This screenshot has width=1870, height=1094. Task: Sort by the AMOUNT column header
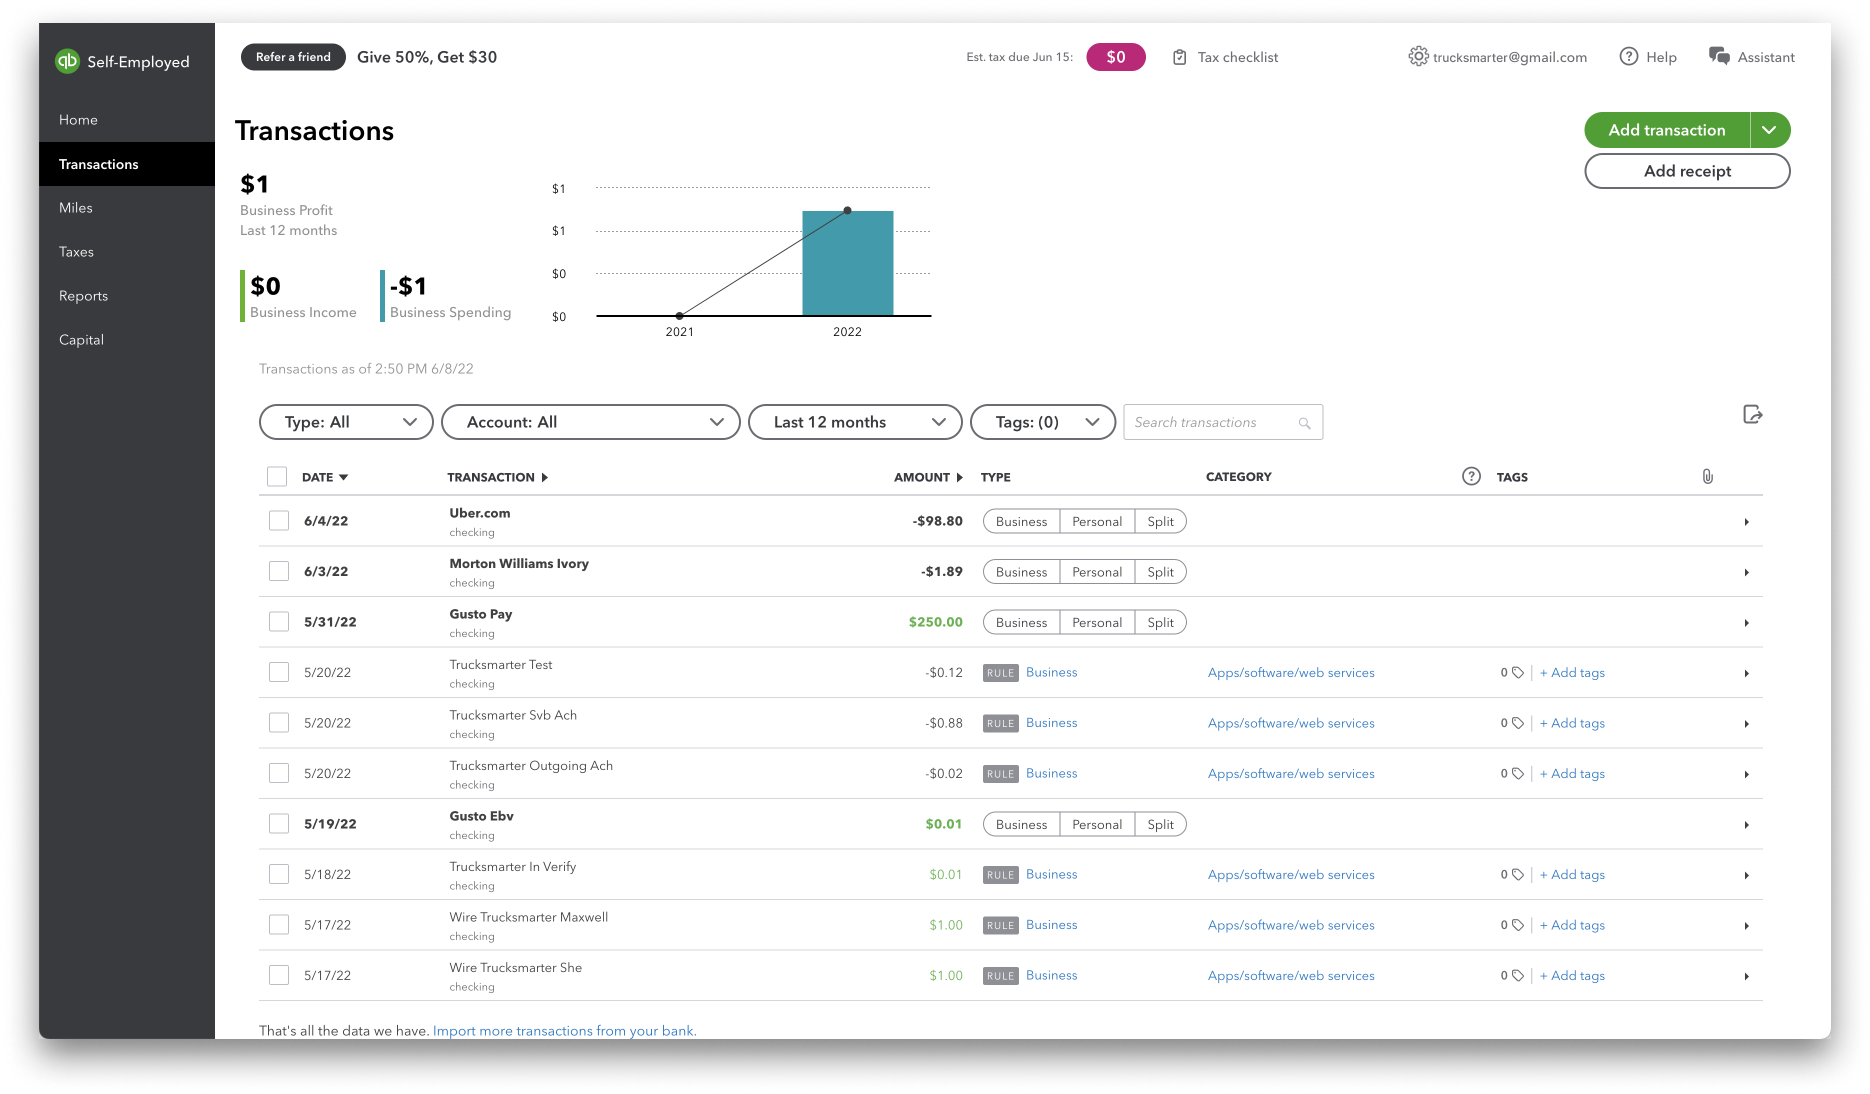pos(928,477)
